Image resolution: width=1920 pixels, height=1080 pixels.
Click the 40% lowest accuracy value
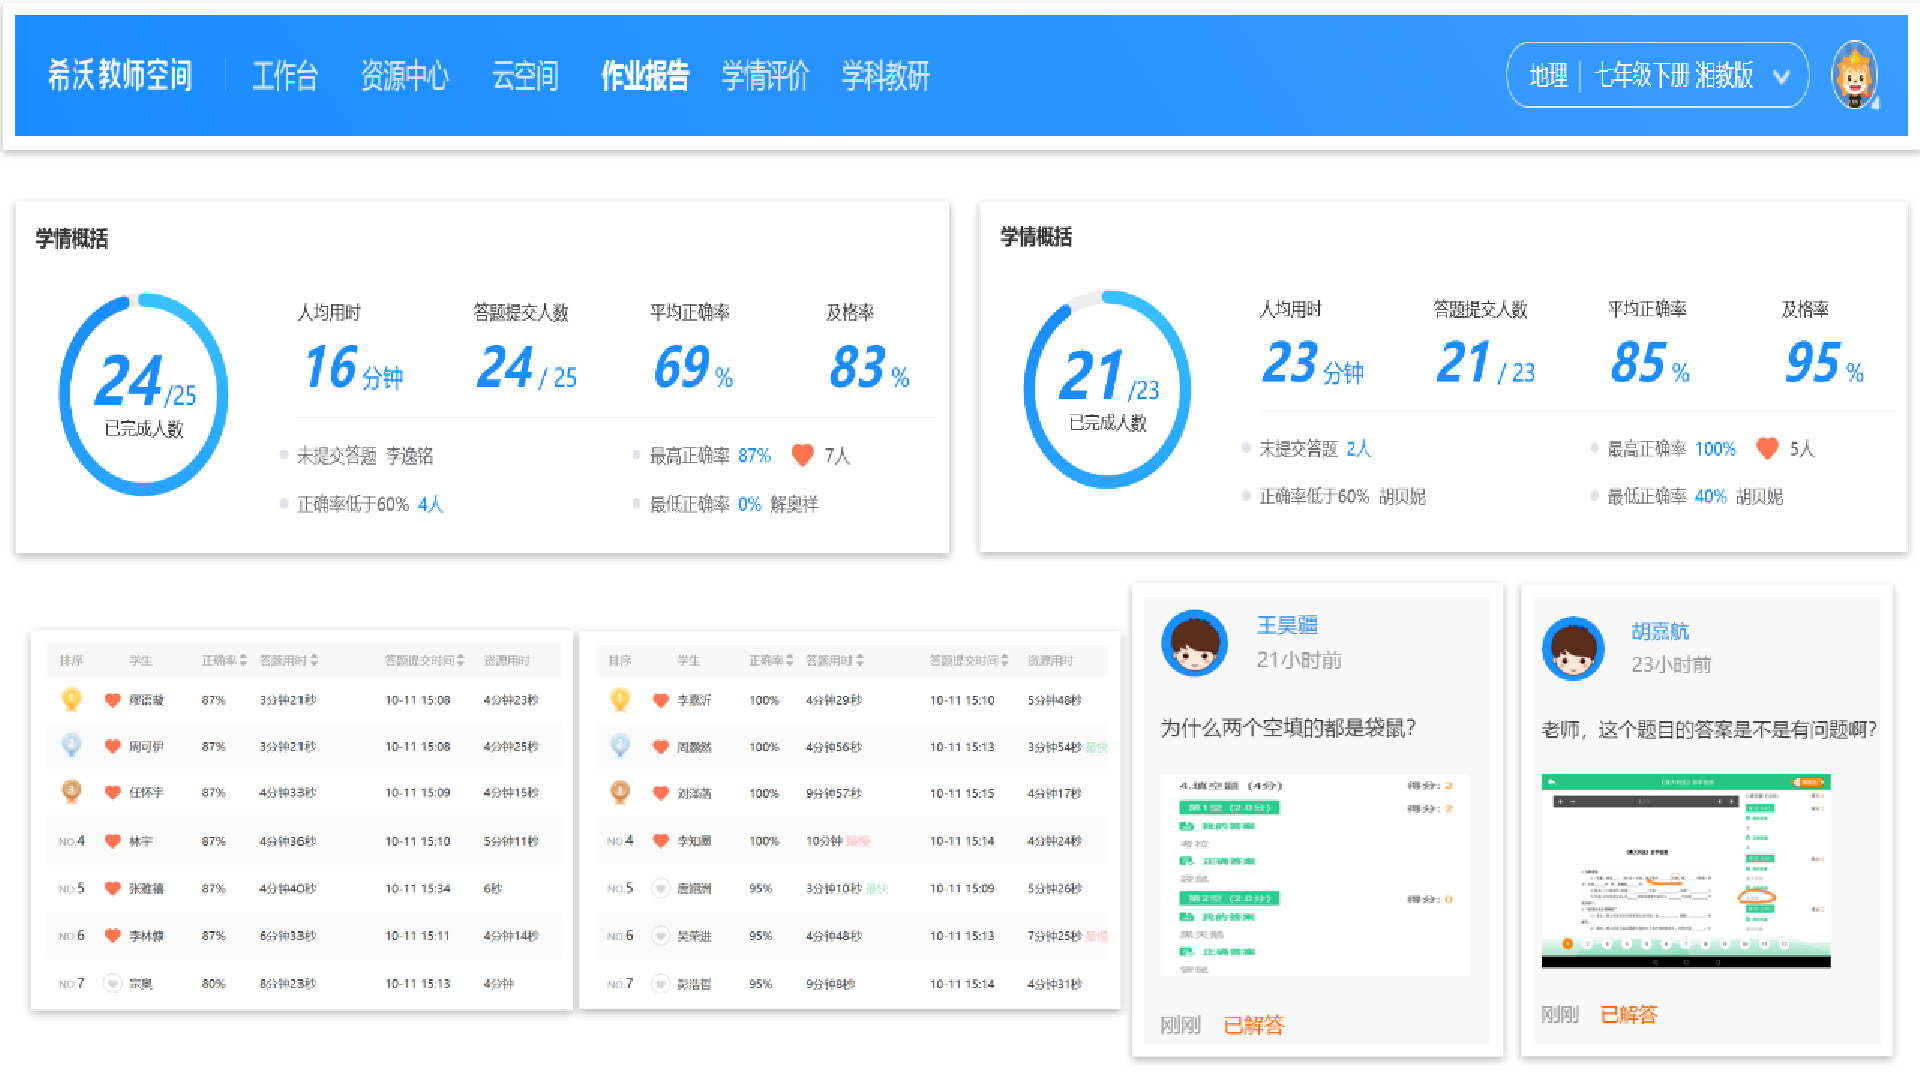coord(1710,497)
